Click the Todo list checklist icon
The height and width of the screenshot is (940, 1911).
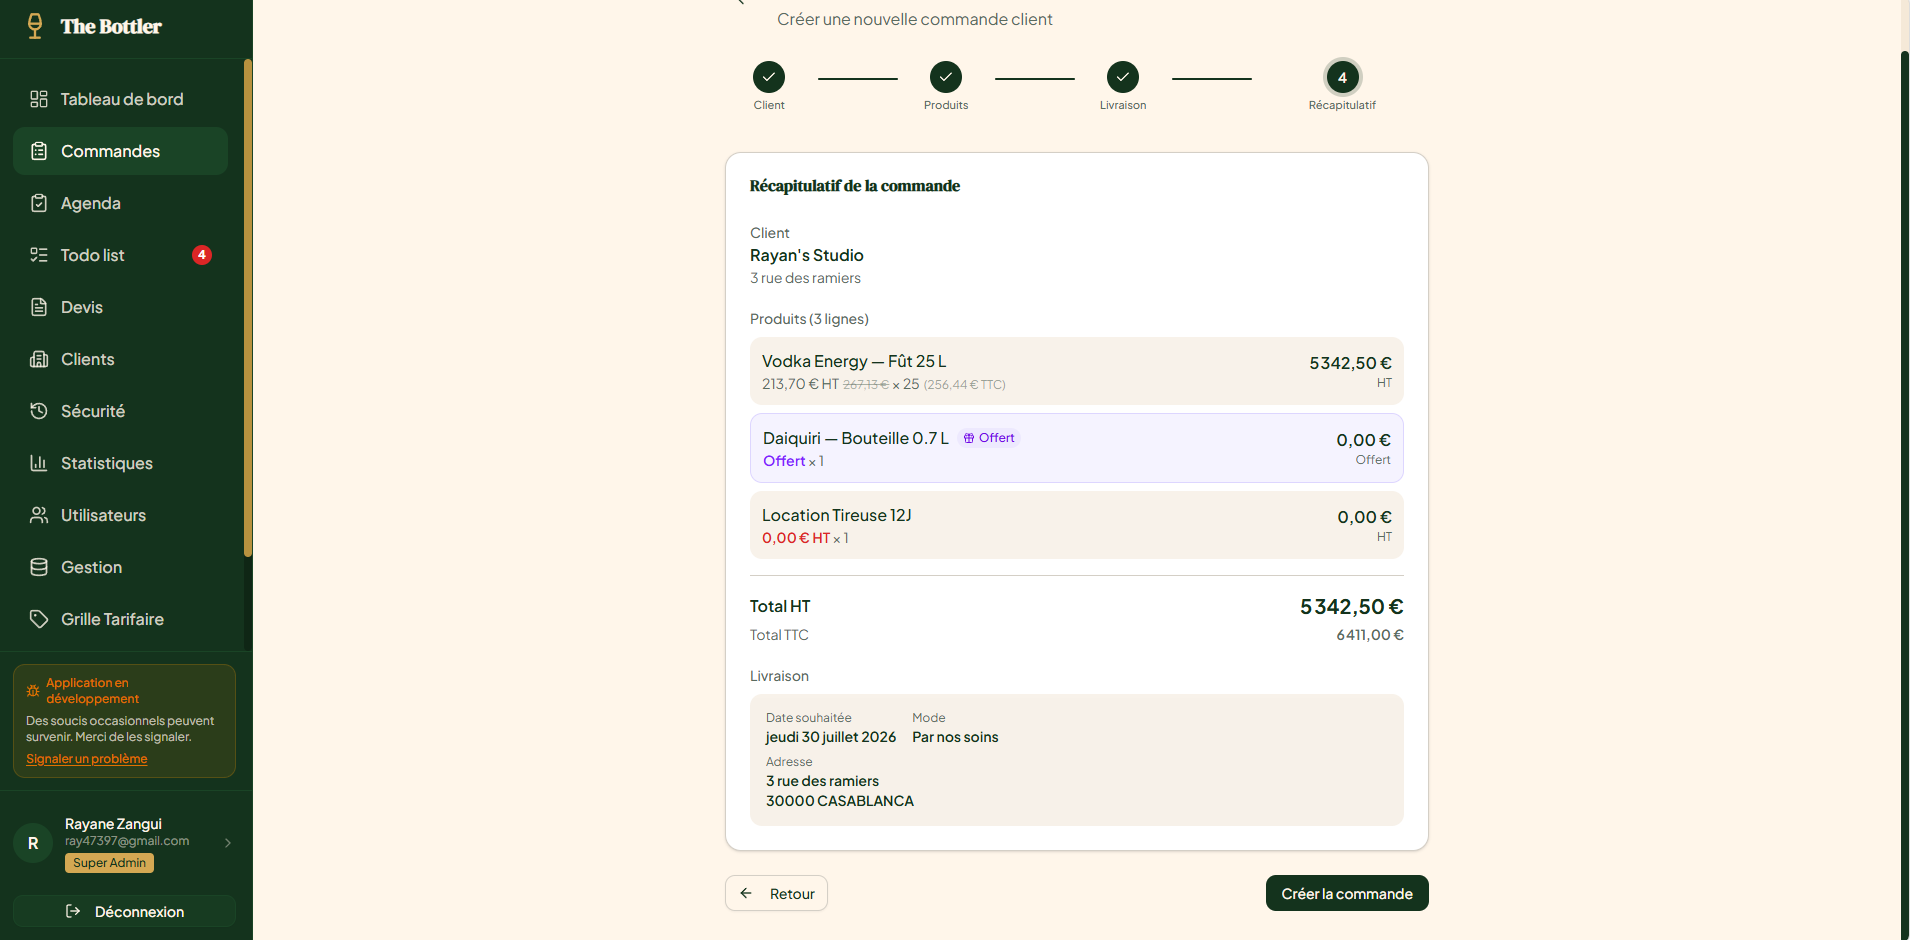pyautogui.click(x=39, y=255)
